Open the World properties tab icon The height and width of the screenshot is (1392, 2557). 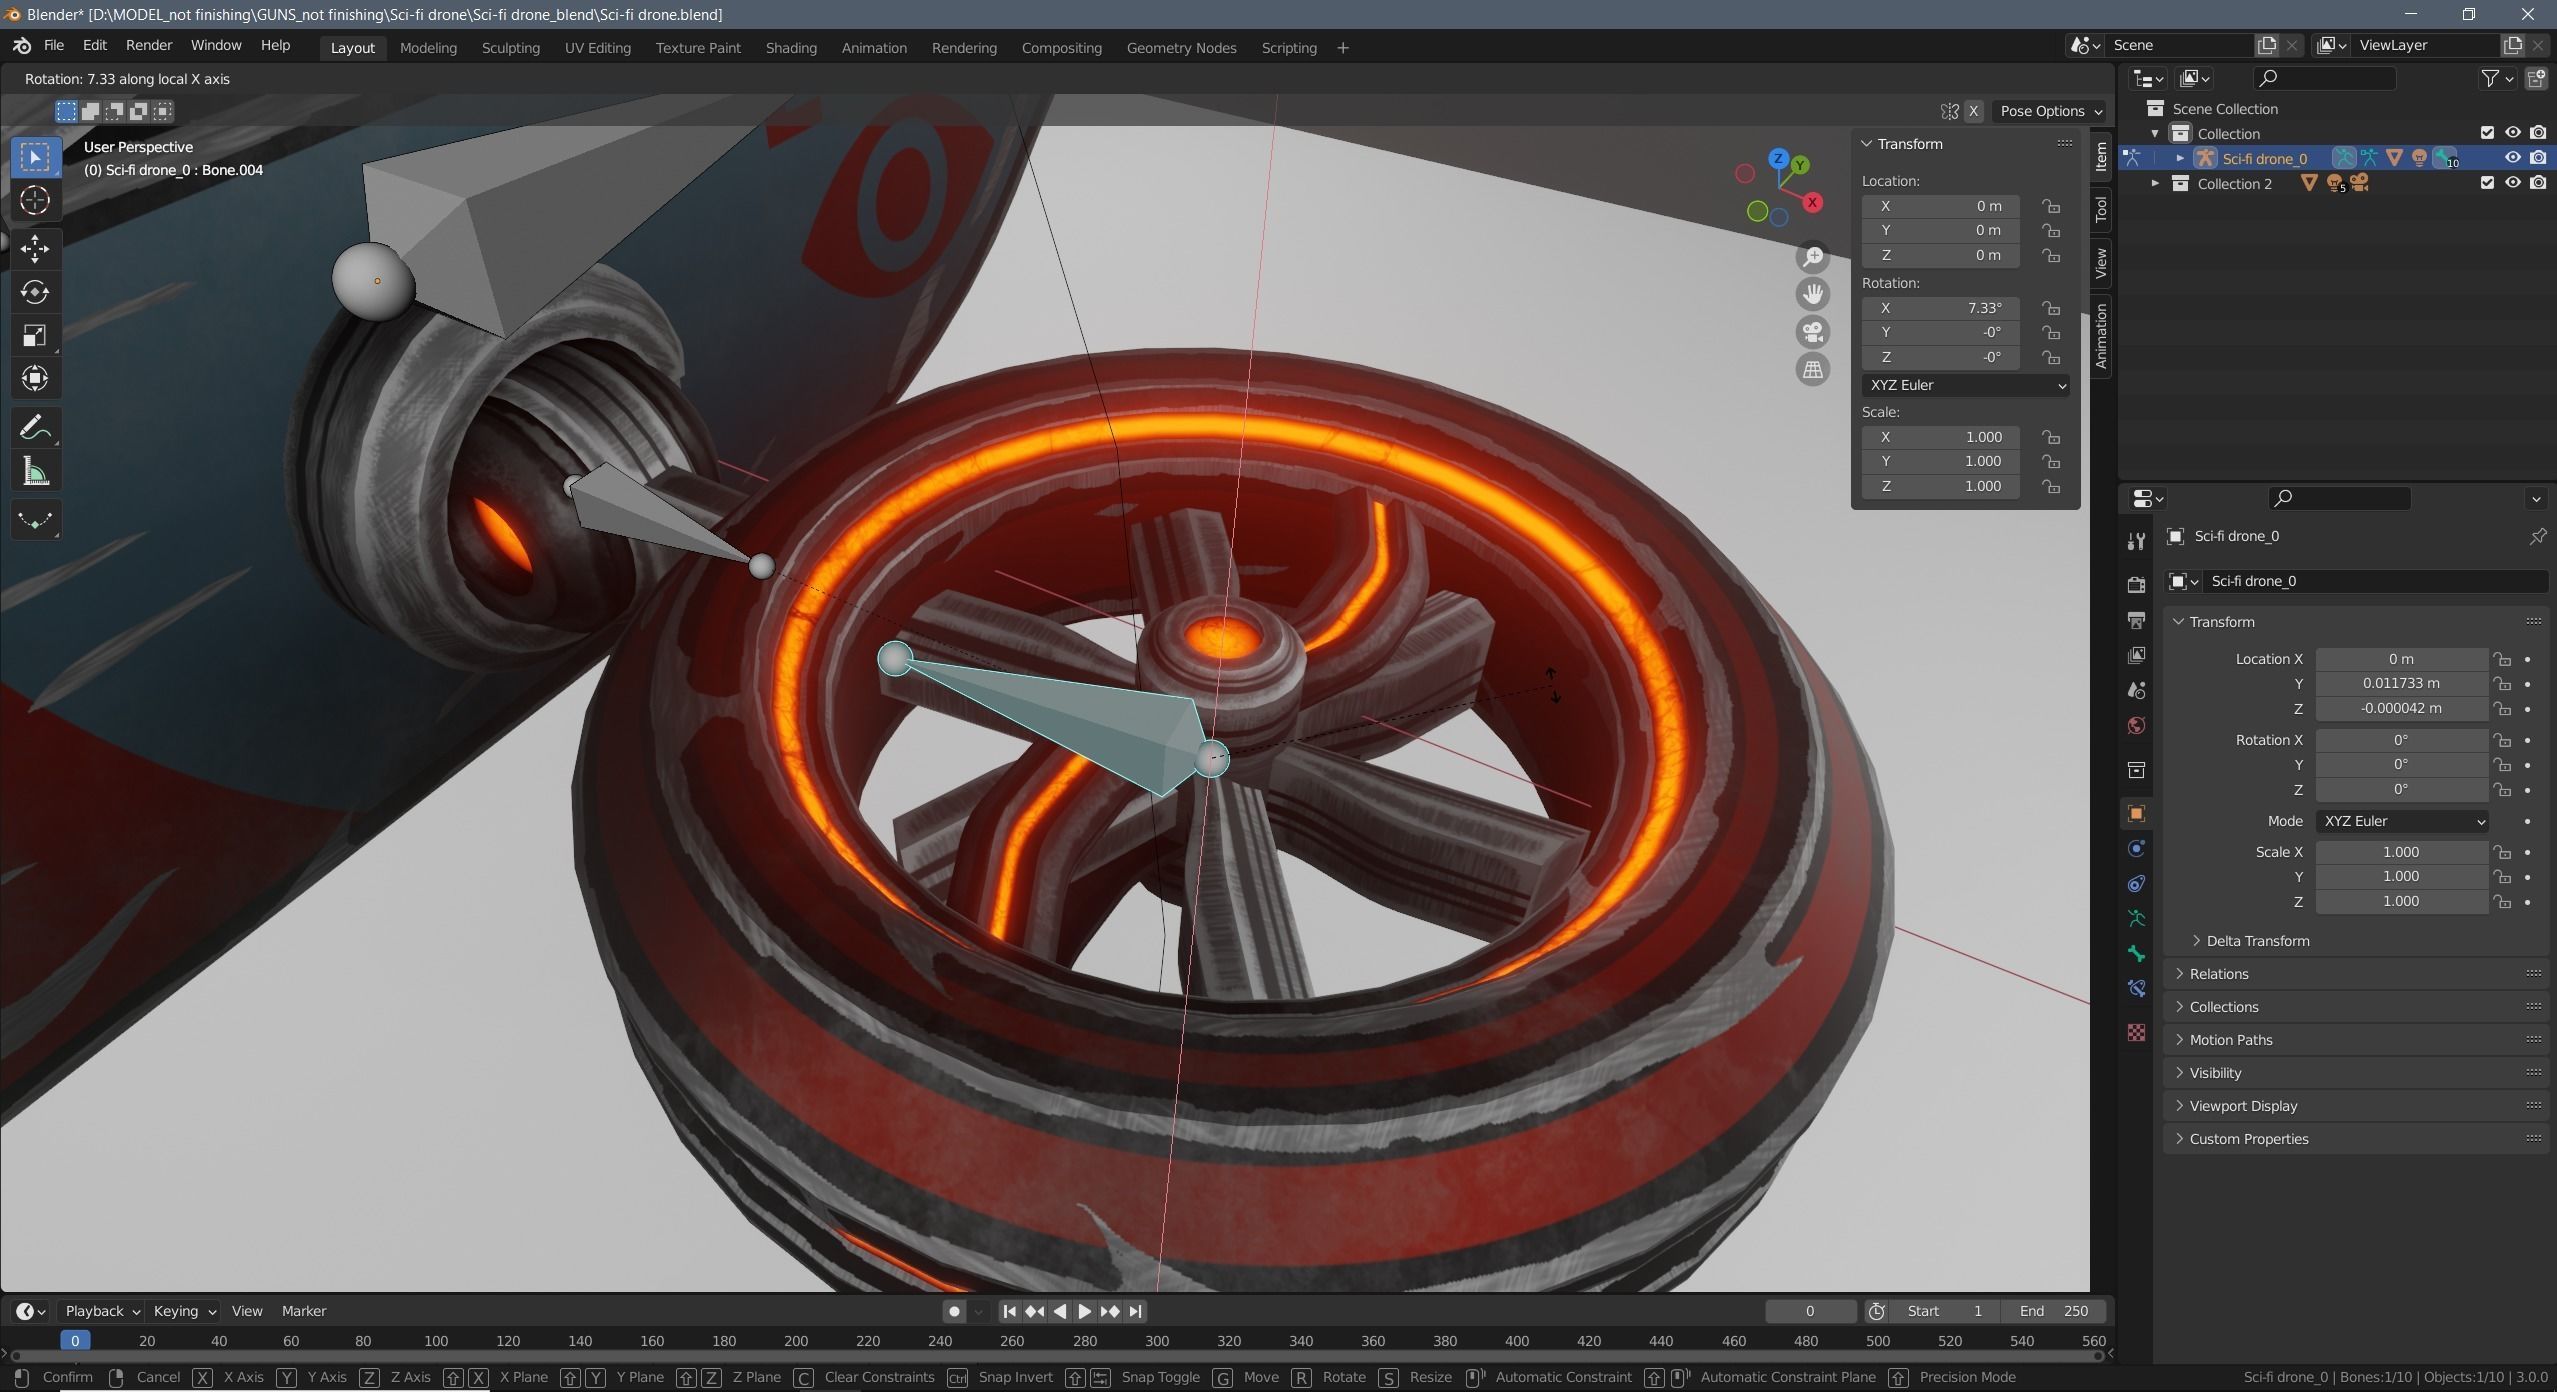tap(2136, 725)
